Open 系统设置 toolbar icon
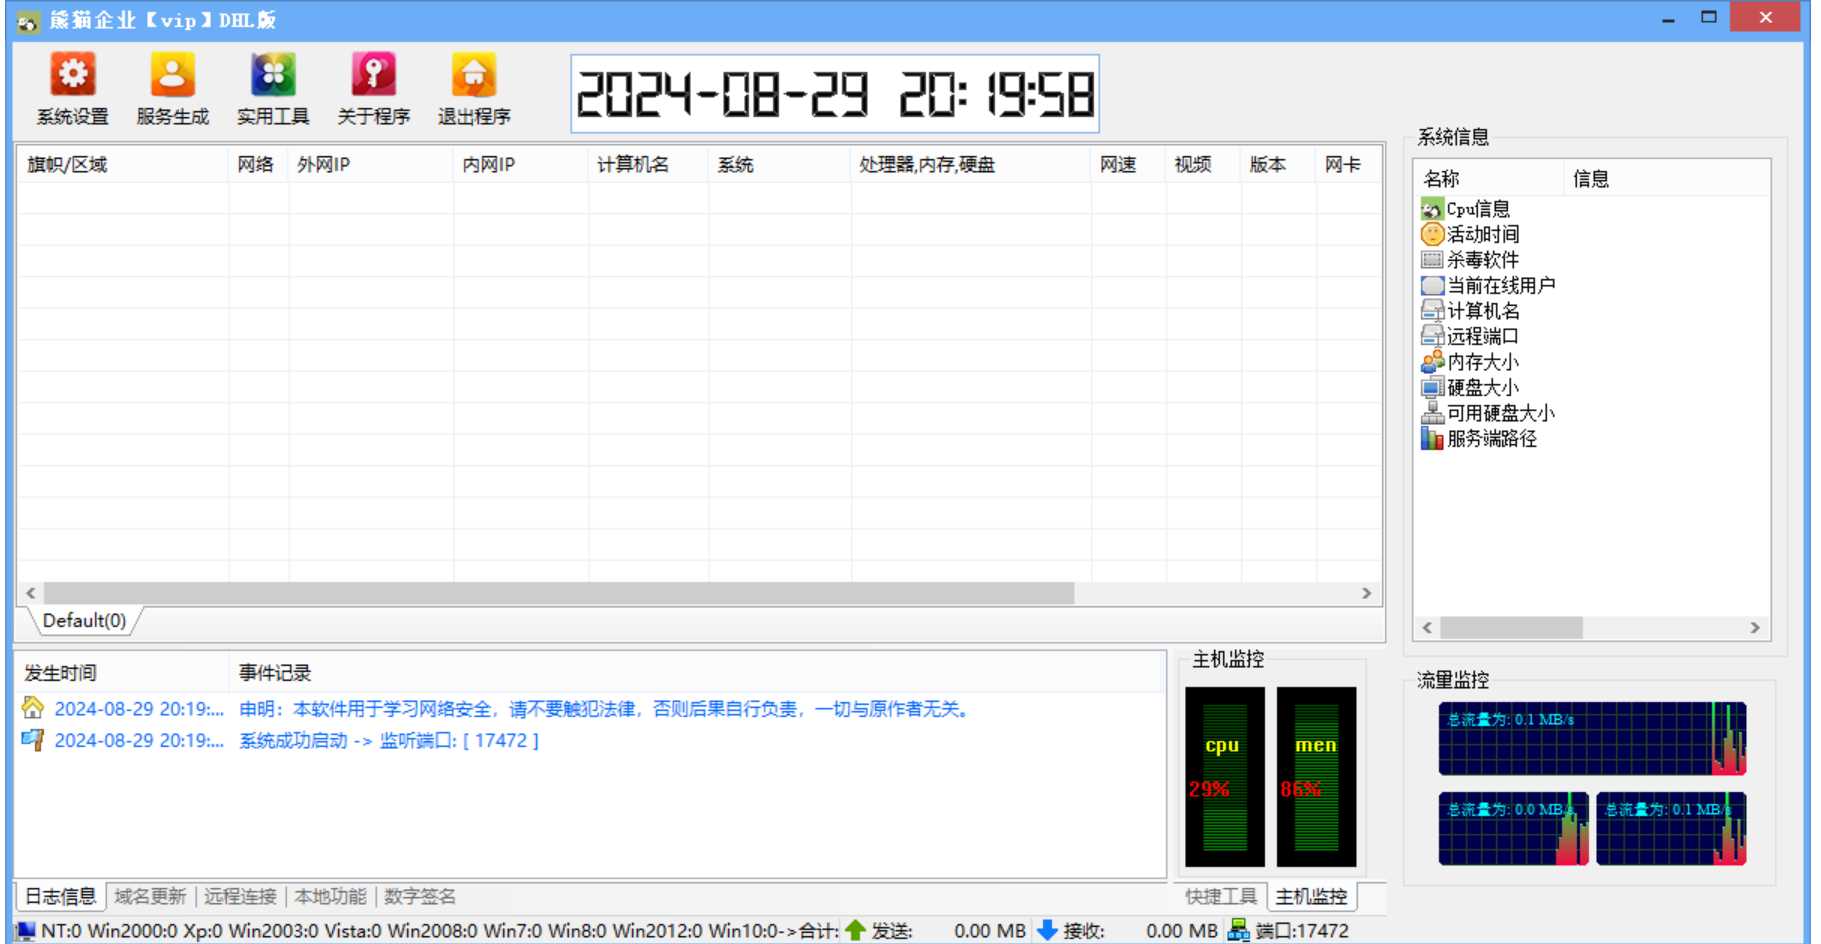 click(72, 75)
